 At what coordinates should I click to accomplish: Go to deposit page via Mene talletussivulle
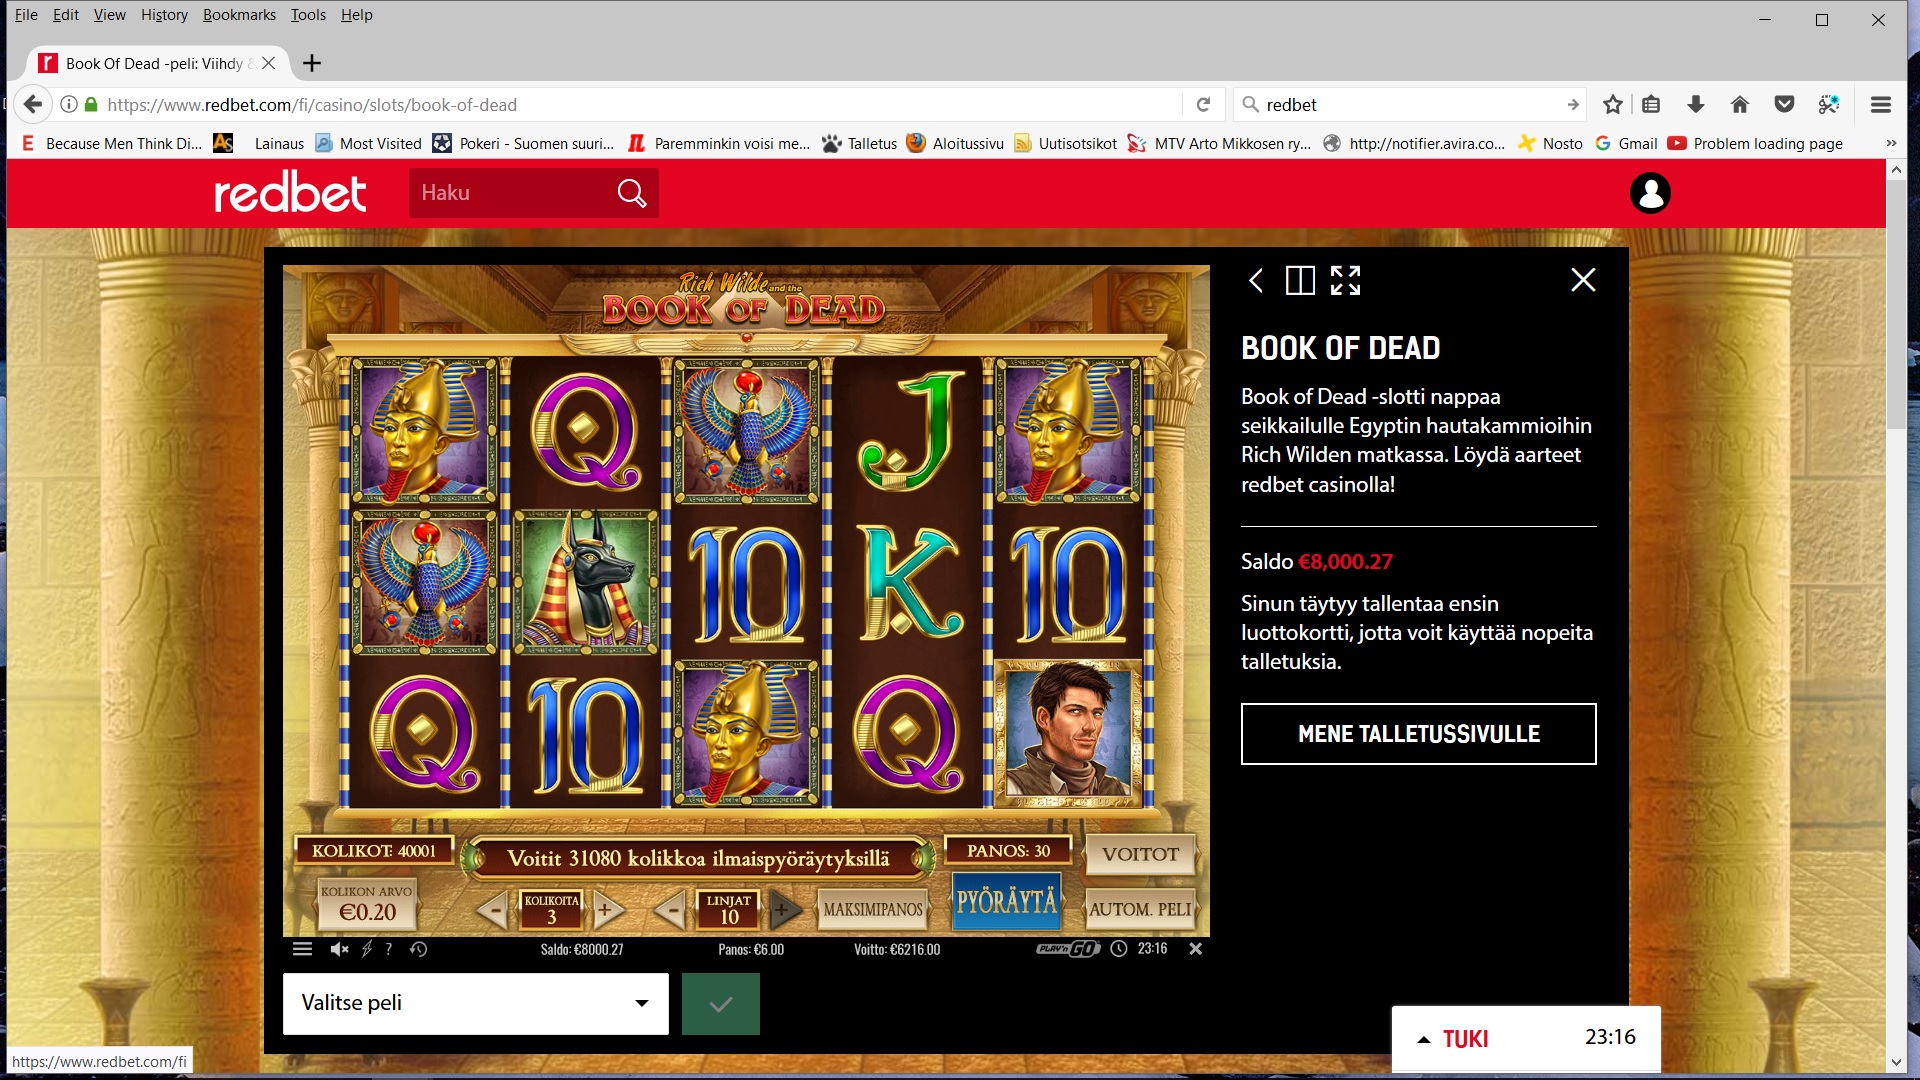[1418, 734]
